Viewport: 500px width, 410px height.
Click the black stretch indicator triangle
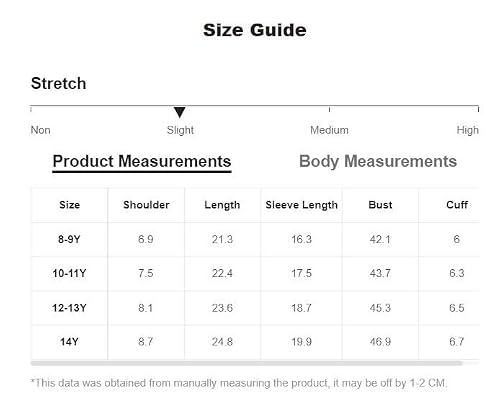click(180, 112)
